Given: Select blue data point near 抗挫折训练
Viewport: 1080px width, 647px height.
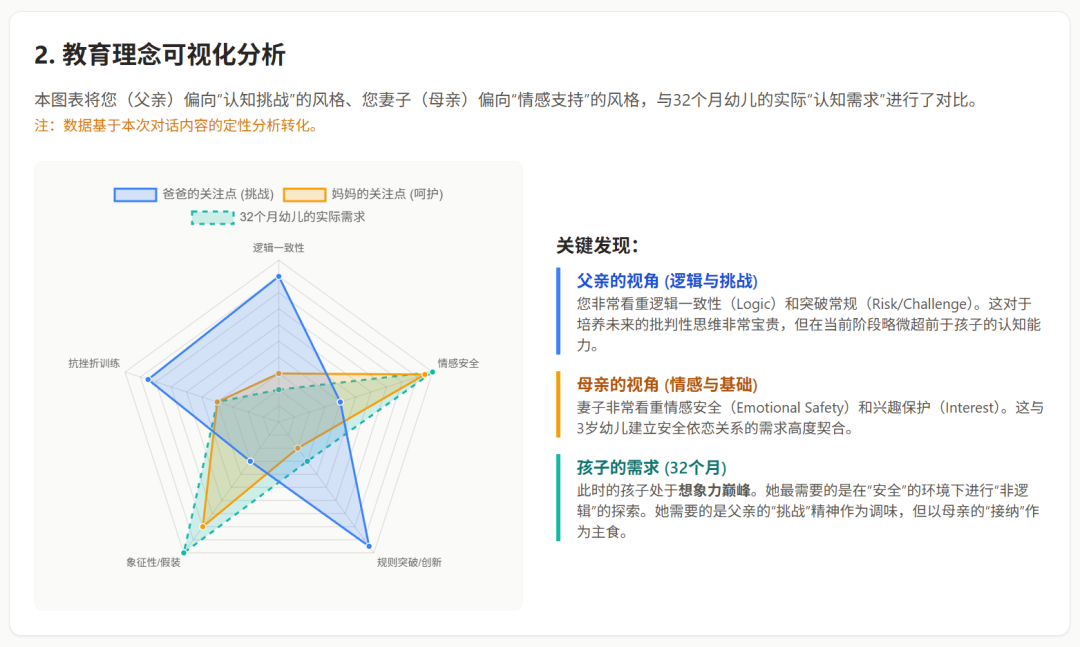Looking at the screenshot, I should click(148, 379).
